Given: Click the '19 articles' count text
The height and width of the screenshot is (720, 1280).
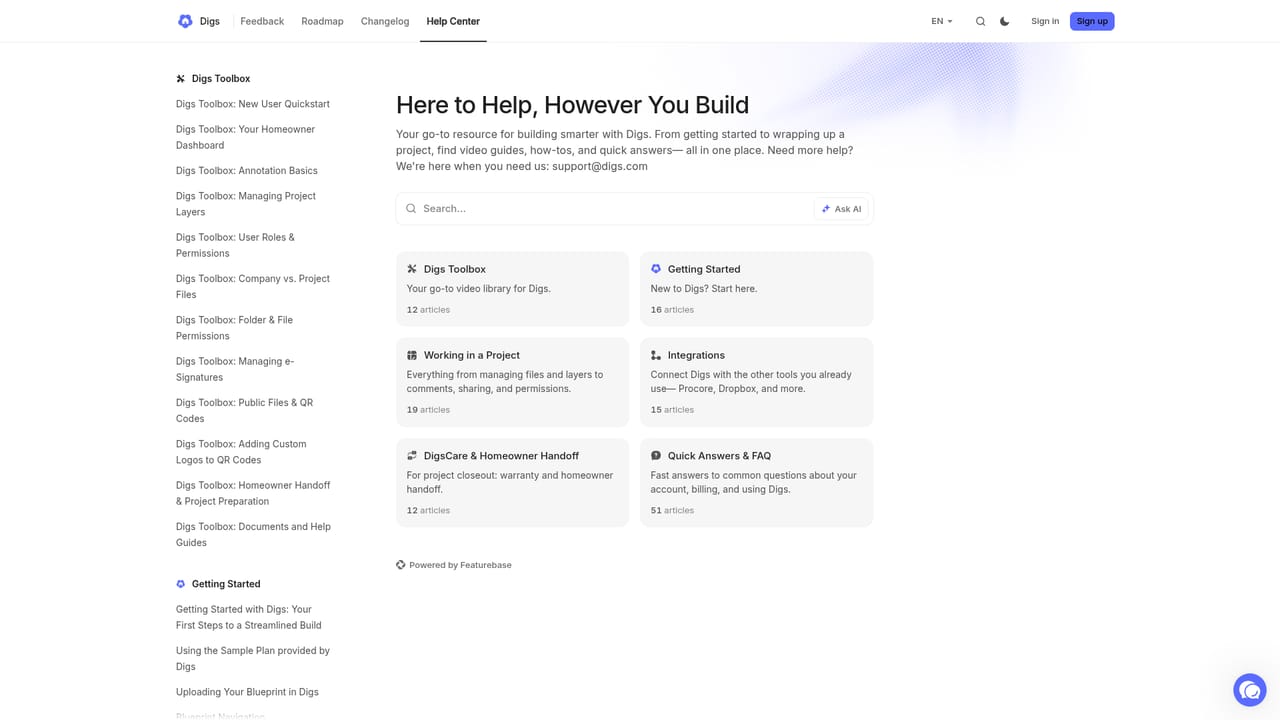Looking at the screenshot, I should click(x=428, y=410).
